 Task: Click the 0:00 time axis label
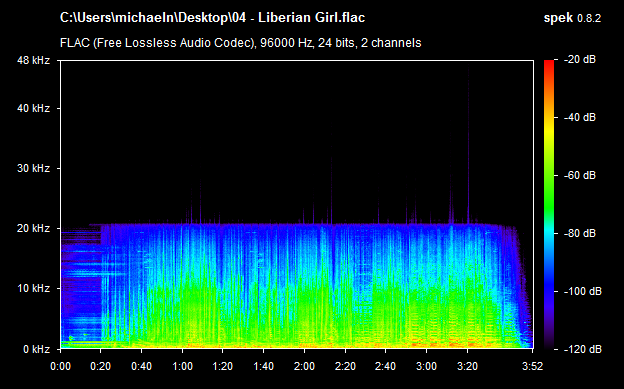(60, 366)
